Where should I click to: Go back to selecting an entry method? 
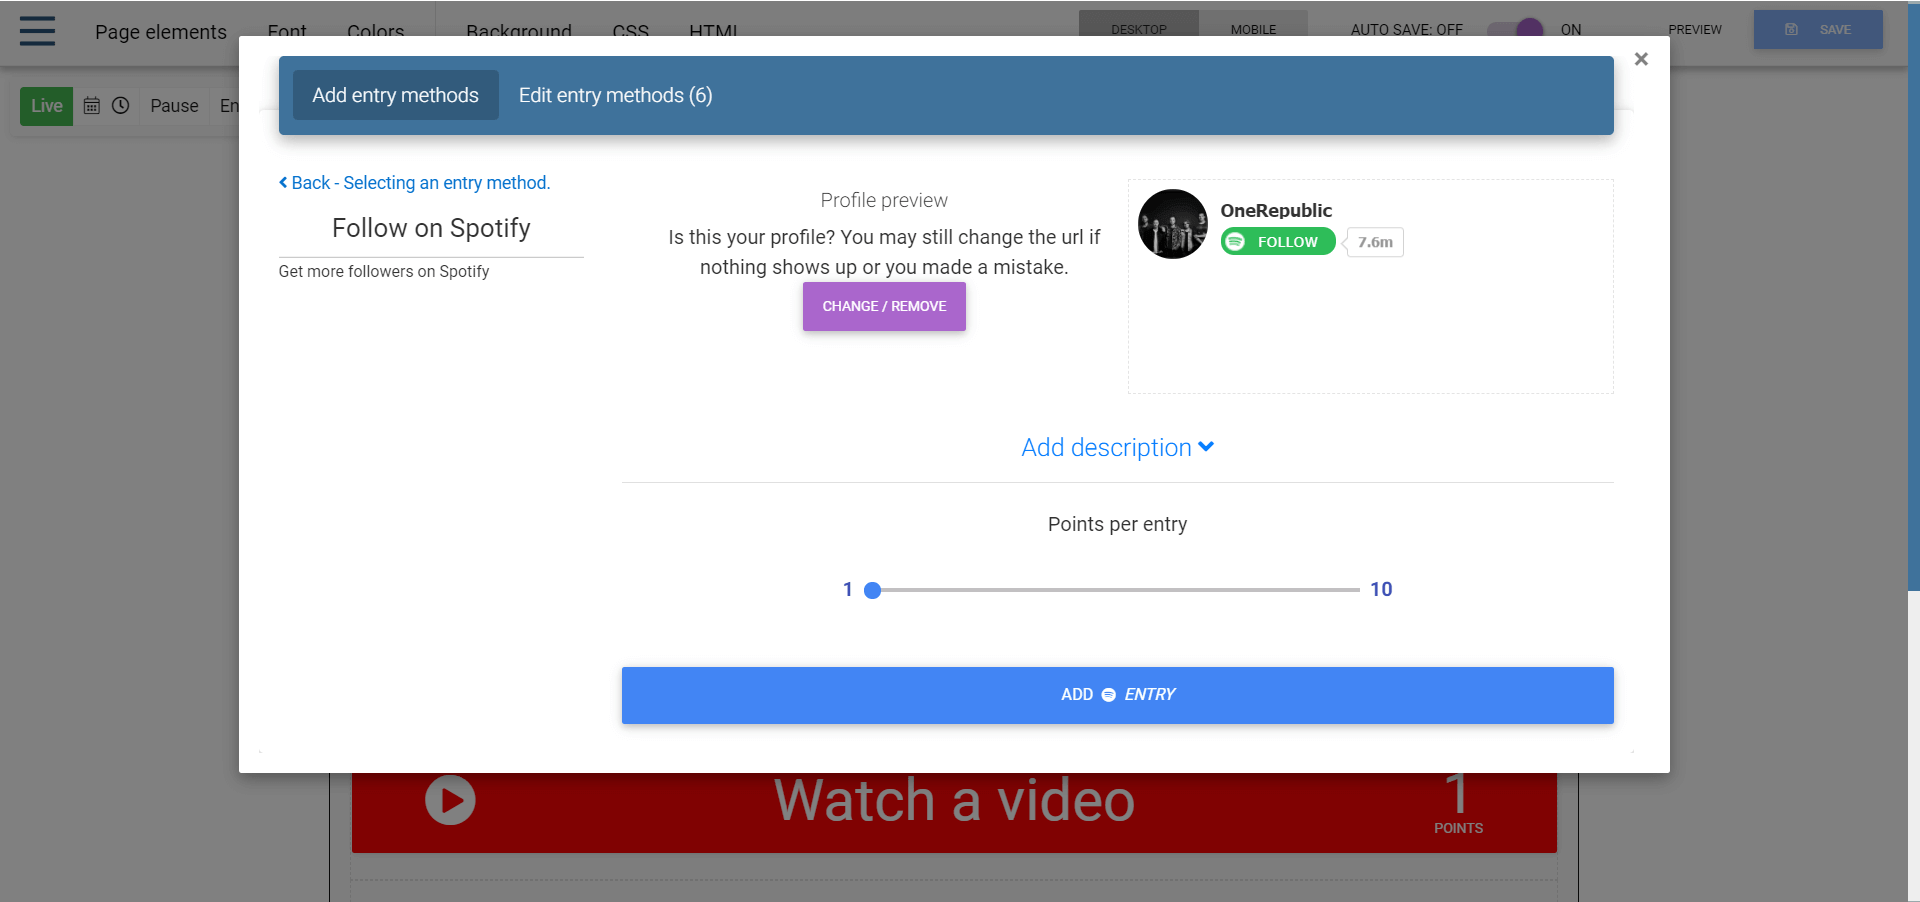[415, 183]
